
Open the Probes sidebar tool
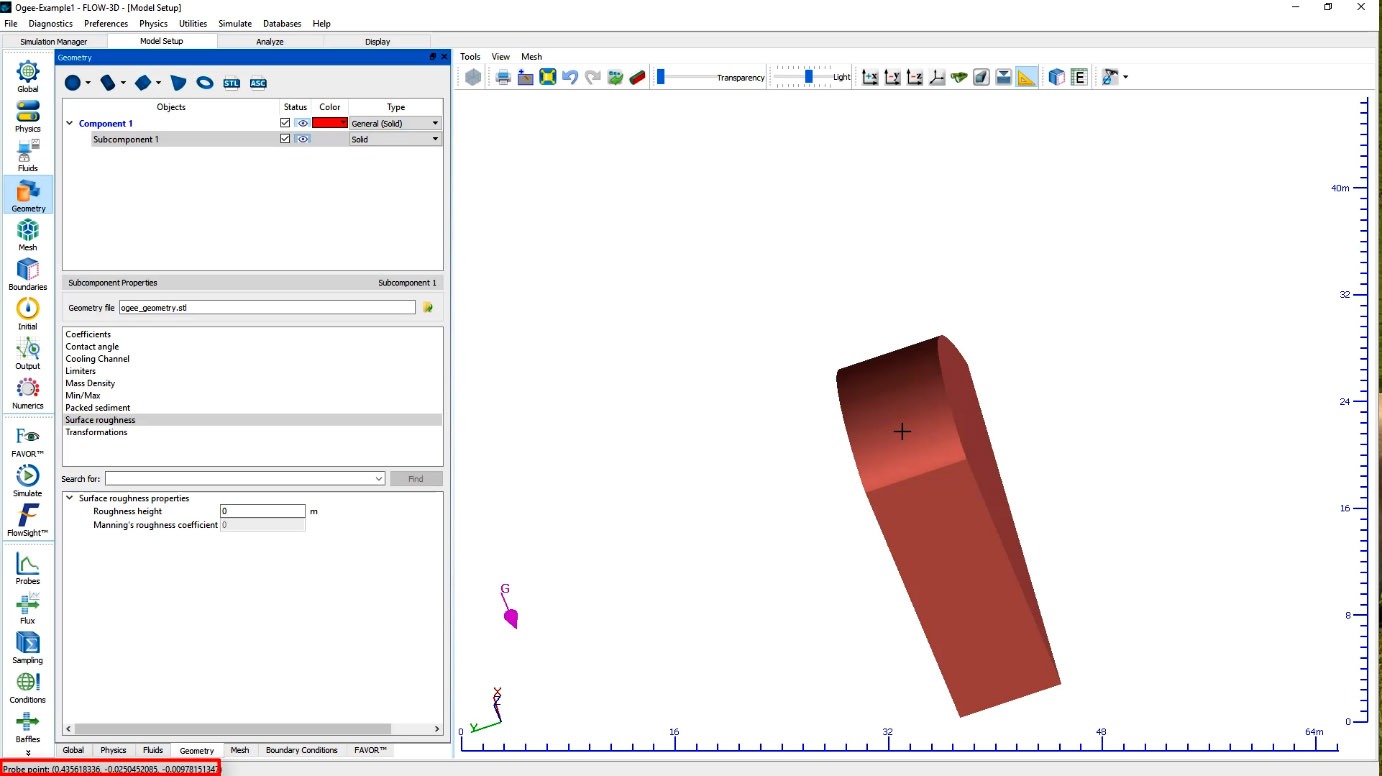point(28,568)
